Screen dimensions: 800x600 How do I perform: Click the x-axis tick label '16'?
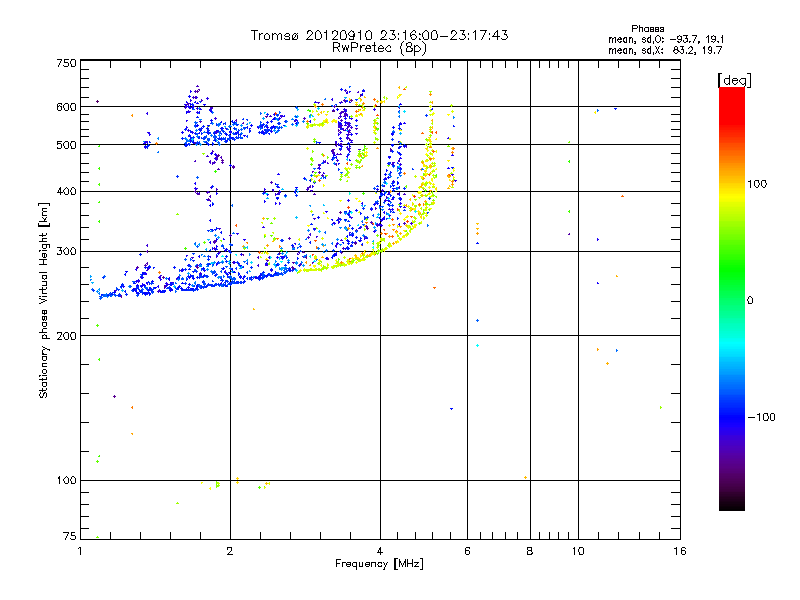point(680,551)
